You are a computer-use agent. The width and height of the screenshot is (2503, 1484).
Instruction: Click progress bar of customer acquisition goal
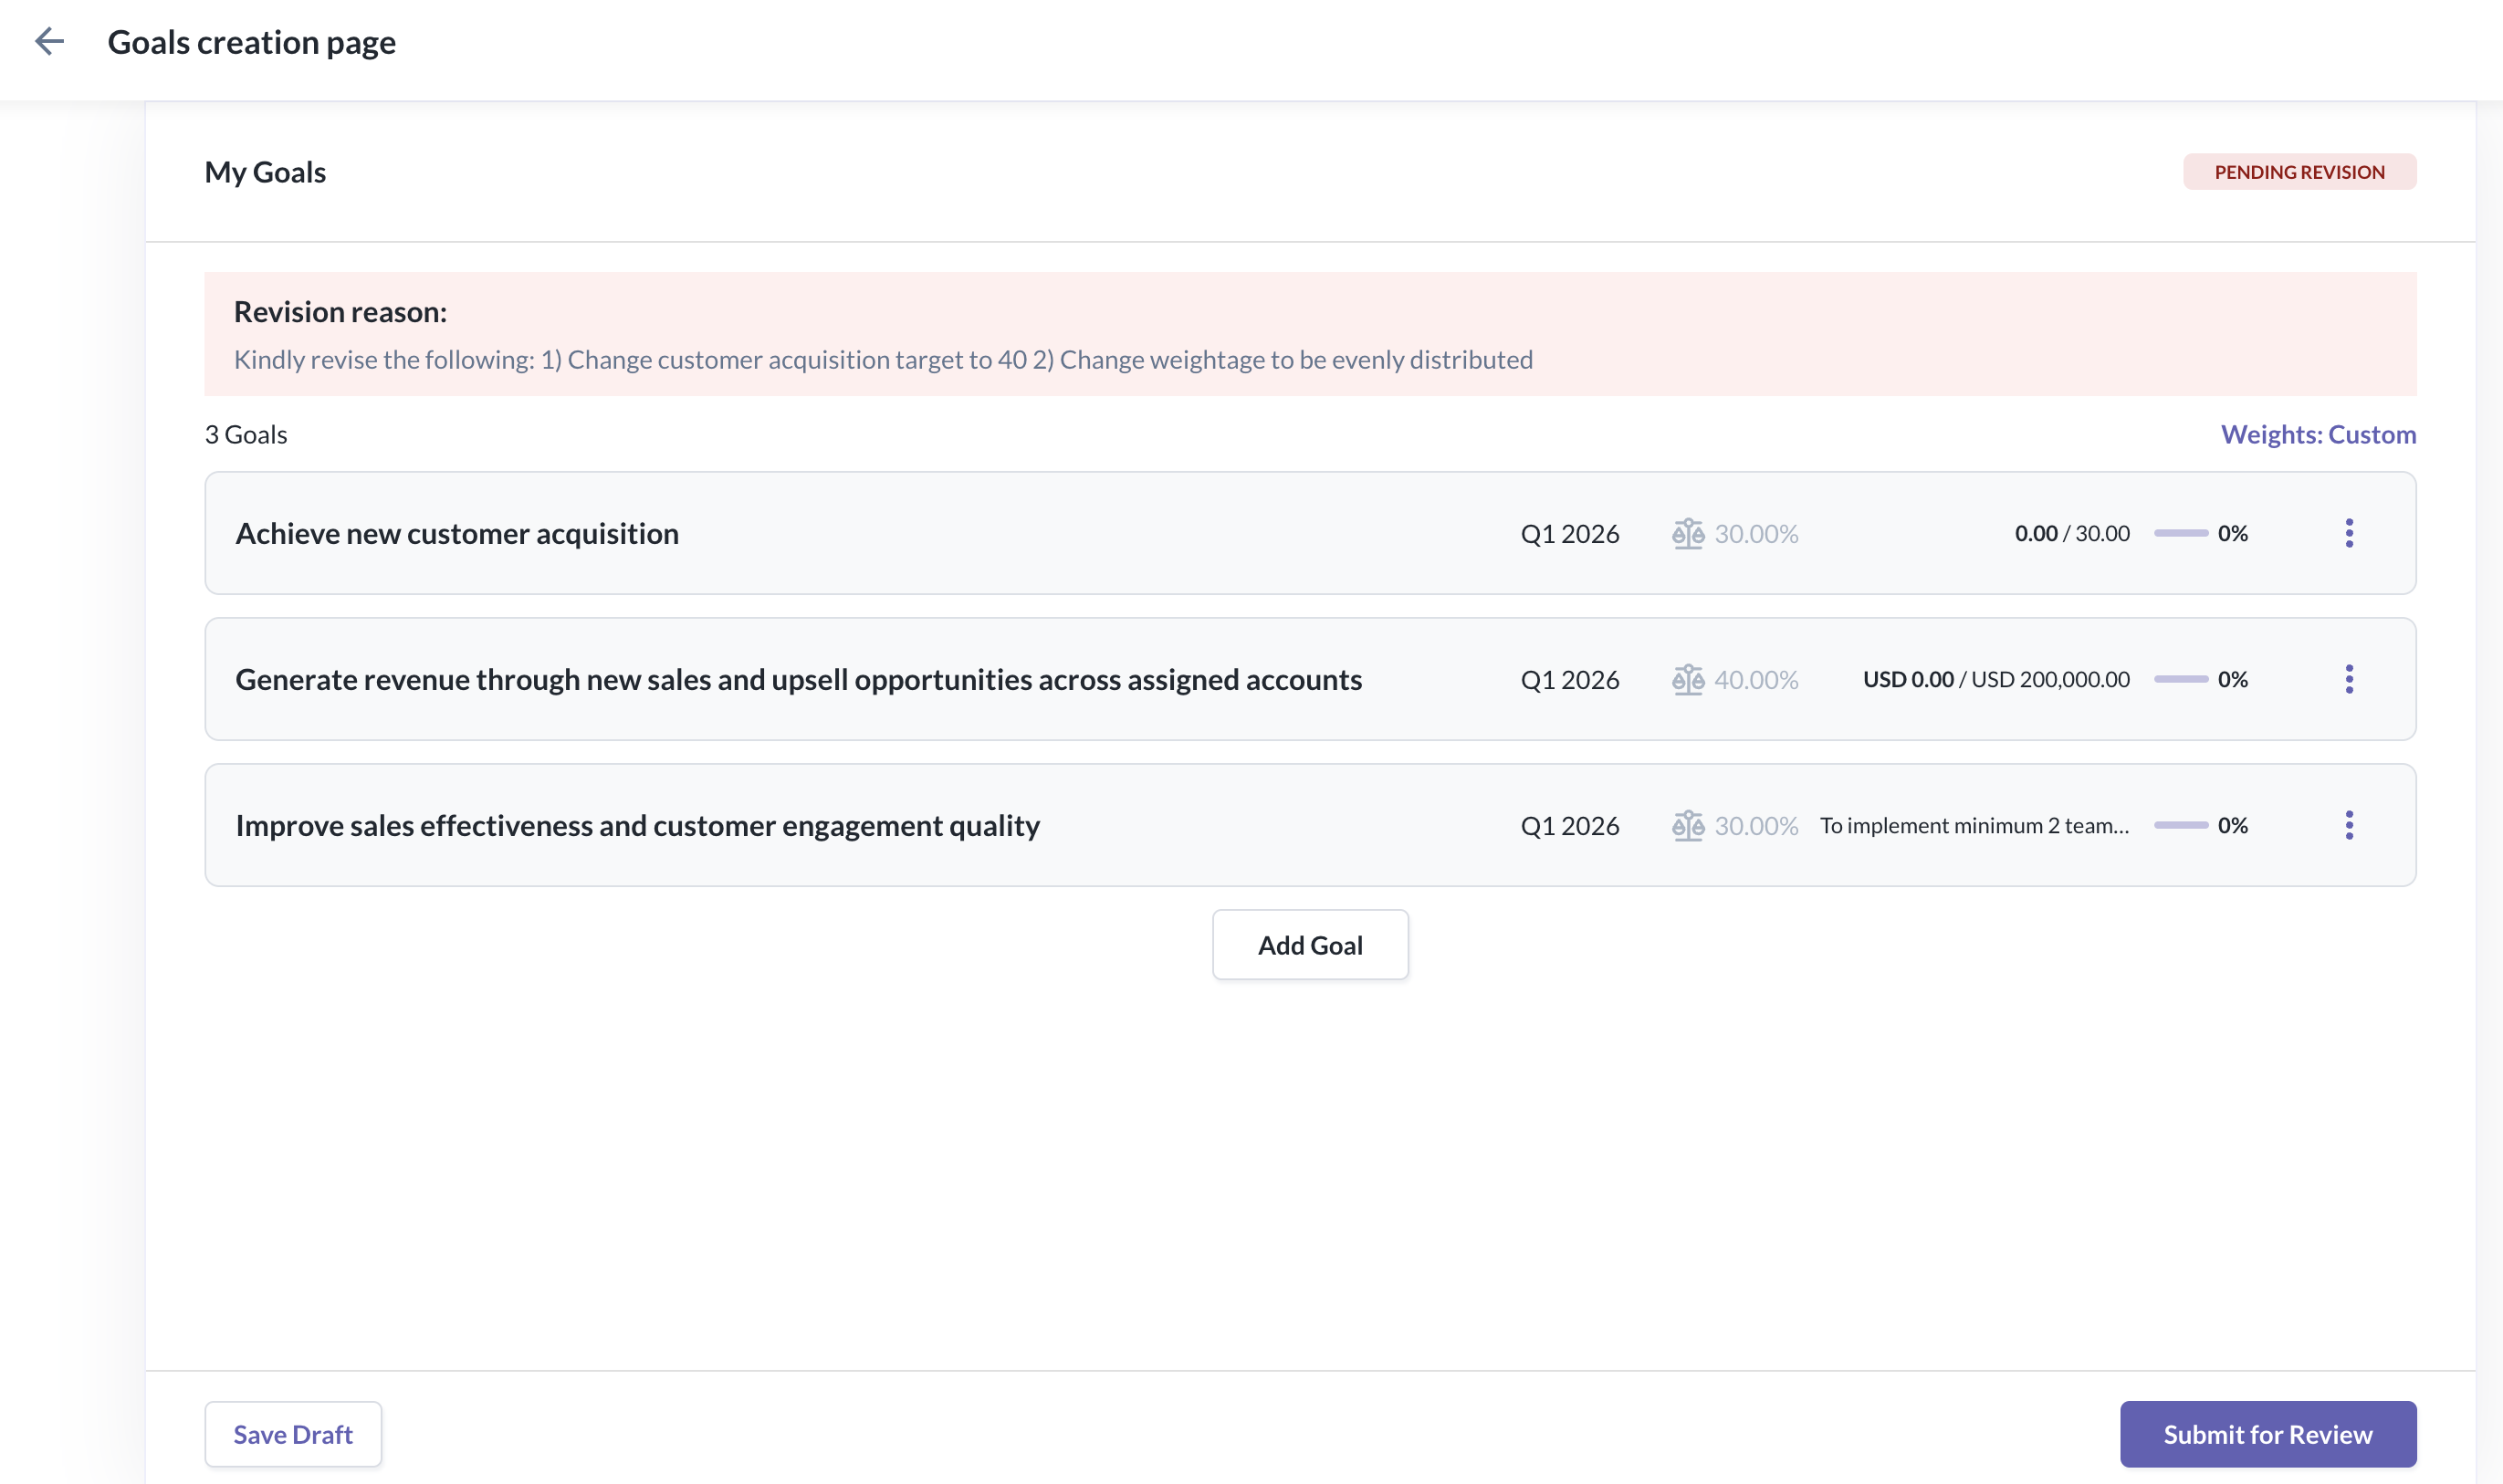(x=2180, y=533)
